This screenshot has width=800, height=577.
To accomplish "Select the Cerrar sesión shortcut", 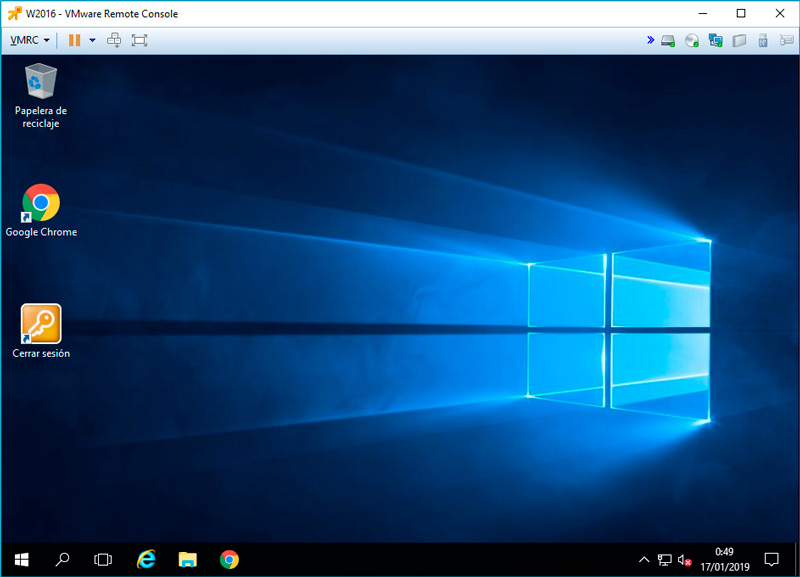I will coord(41,331).
